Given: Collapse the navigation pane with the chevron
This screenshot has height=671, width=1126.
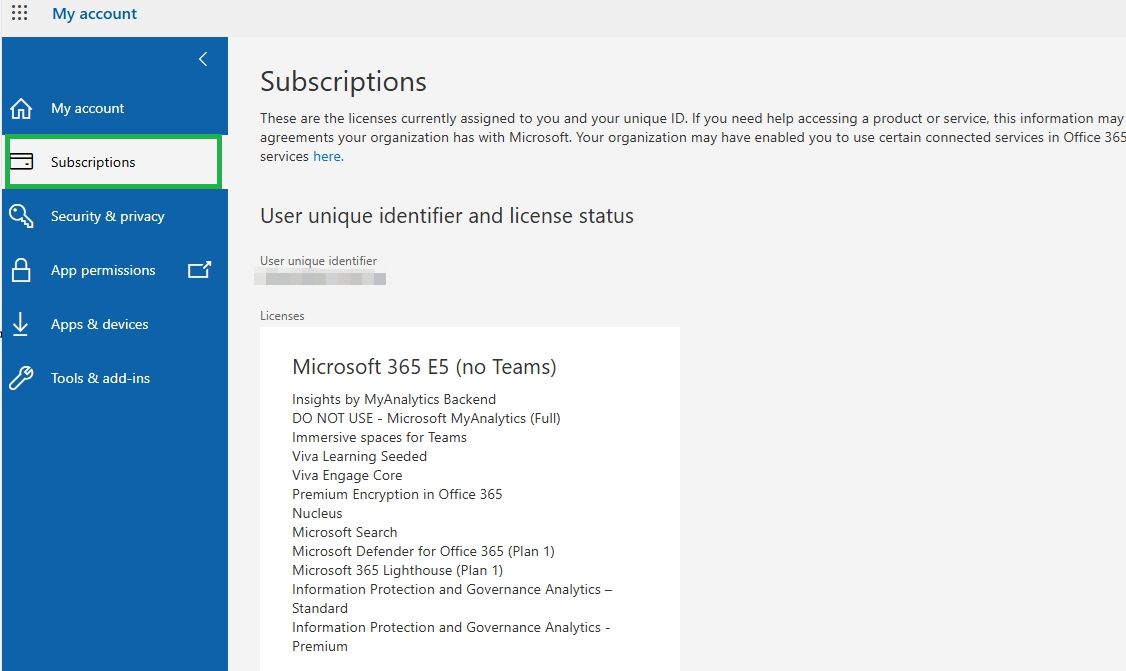Looking at the screenshot, I should 203,59.
